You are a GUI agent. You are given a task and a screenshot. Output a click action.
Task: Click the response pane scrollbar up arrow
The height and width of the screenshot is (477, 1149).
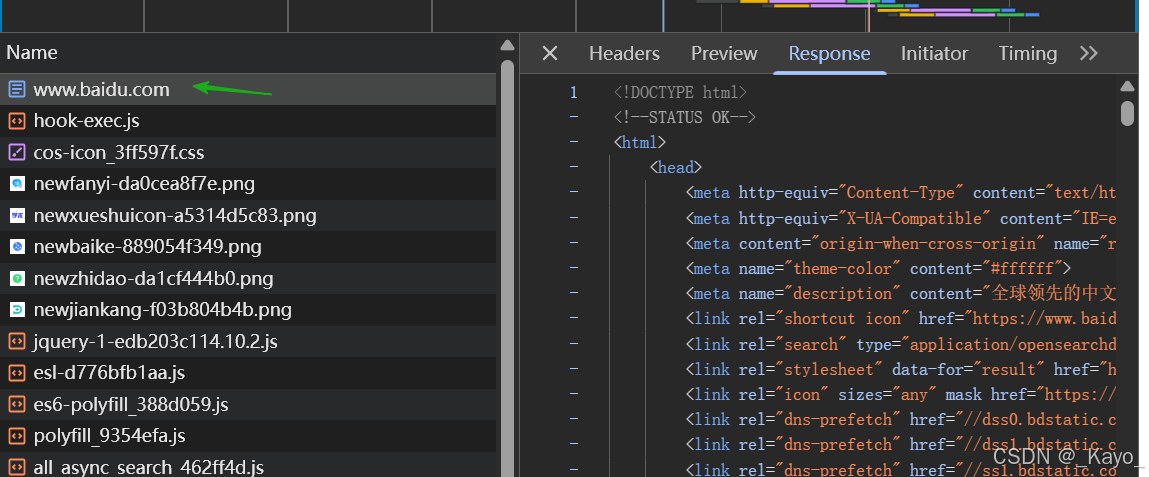pos(1128,86)
